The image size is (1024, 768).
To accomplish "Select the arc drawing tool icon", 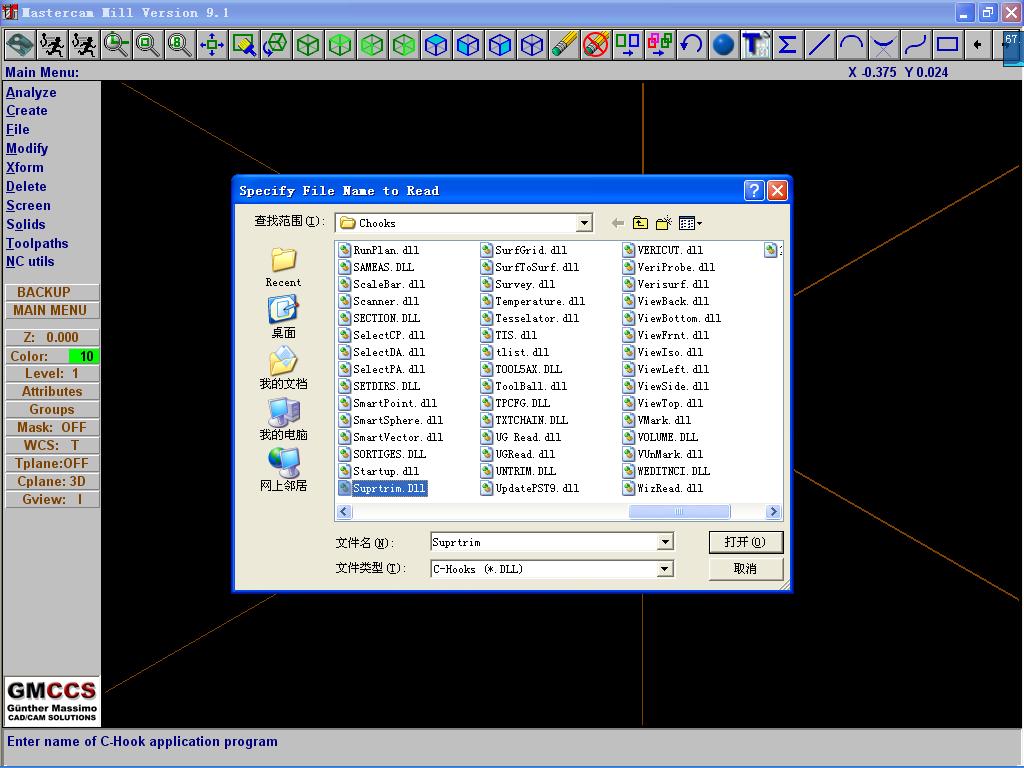I will [852, 44].
